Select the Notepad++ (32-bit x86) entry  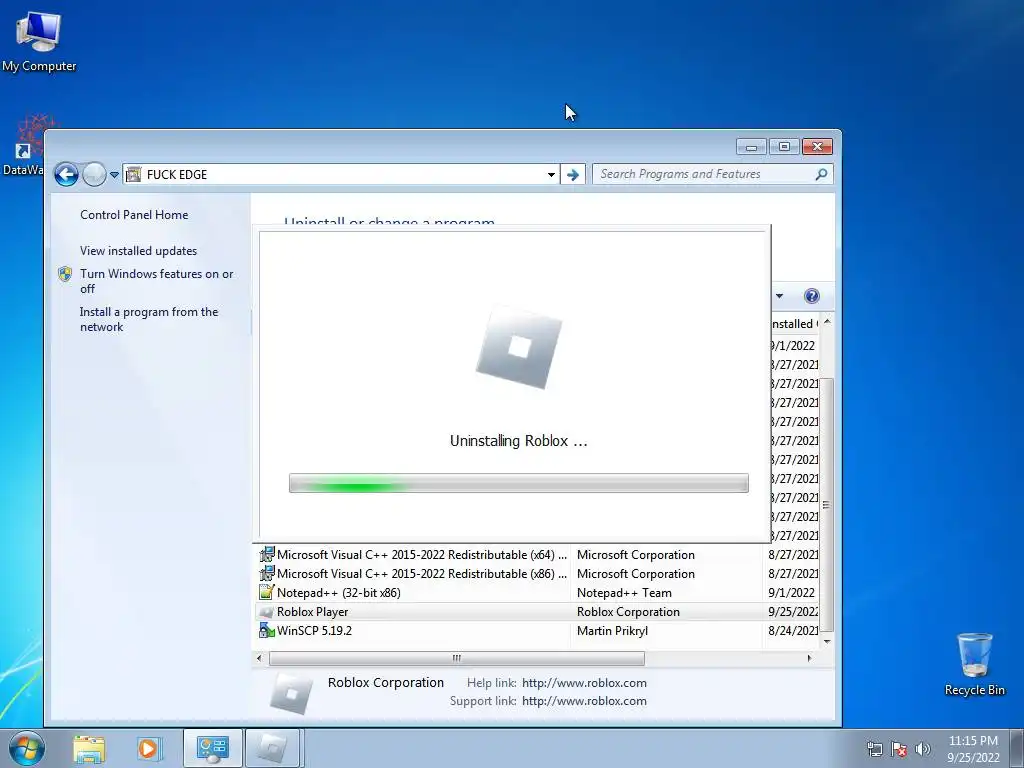[539, 592]
